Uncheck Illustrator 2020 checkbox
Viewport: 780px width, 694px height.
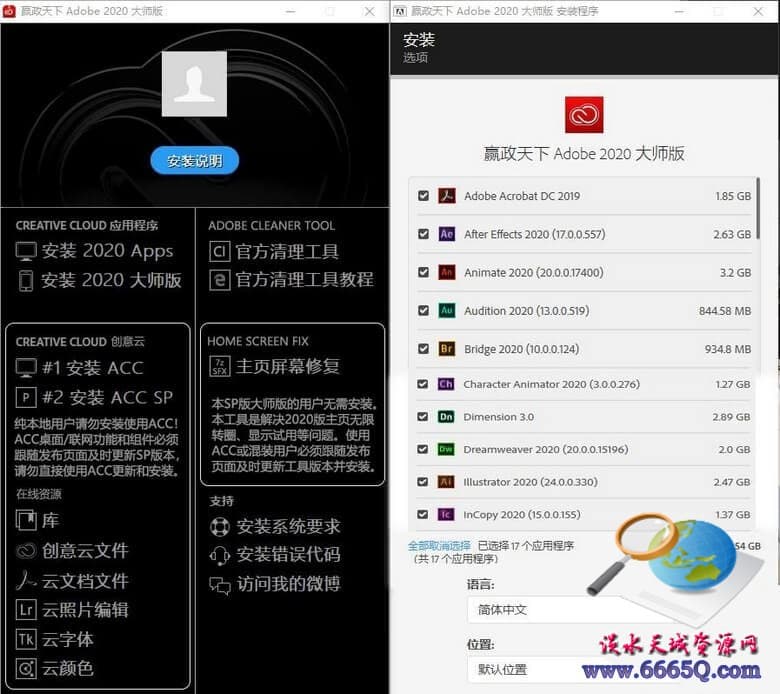[423, 482]
